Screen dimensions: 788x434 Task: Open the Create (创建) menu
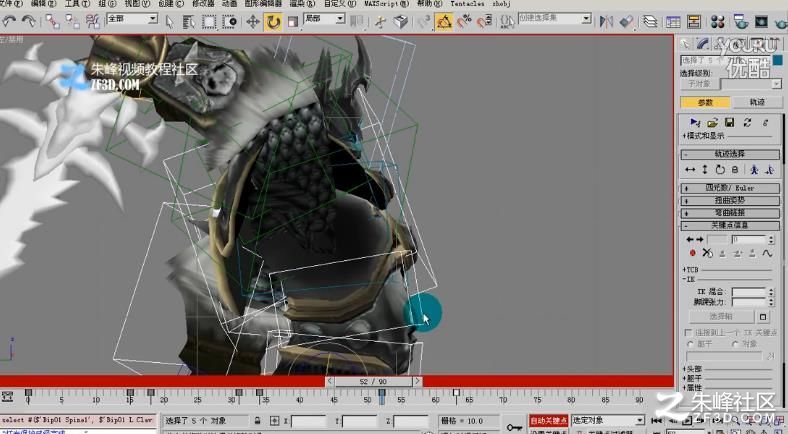click(x=171, y=4)
